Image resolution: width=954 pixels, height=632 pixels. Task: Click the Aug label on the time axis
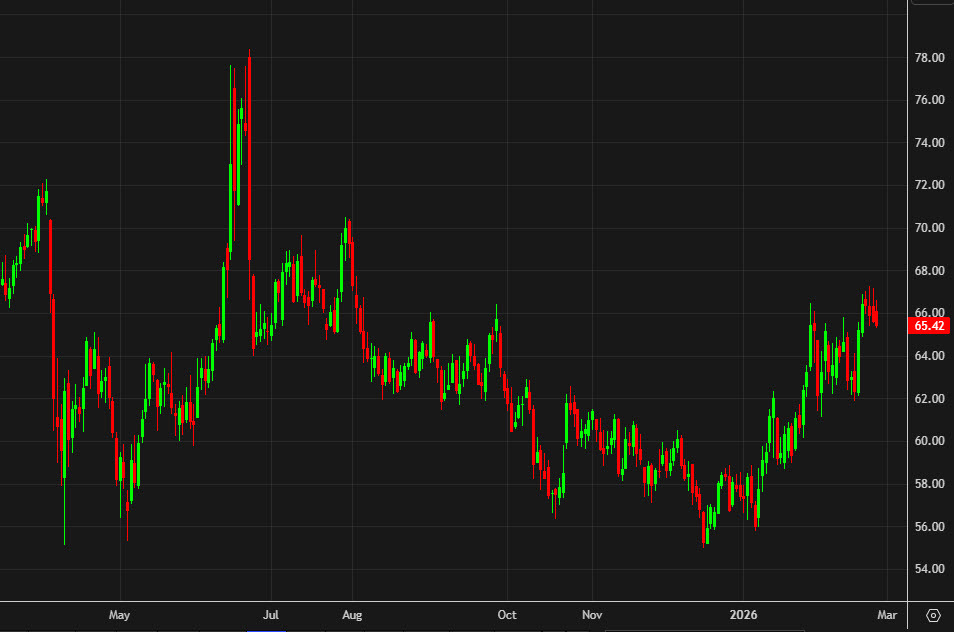point(352,615)
